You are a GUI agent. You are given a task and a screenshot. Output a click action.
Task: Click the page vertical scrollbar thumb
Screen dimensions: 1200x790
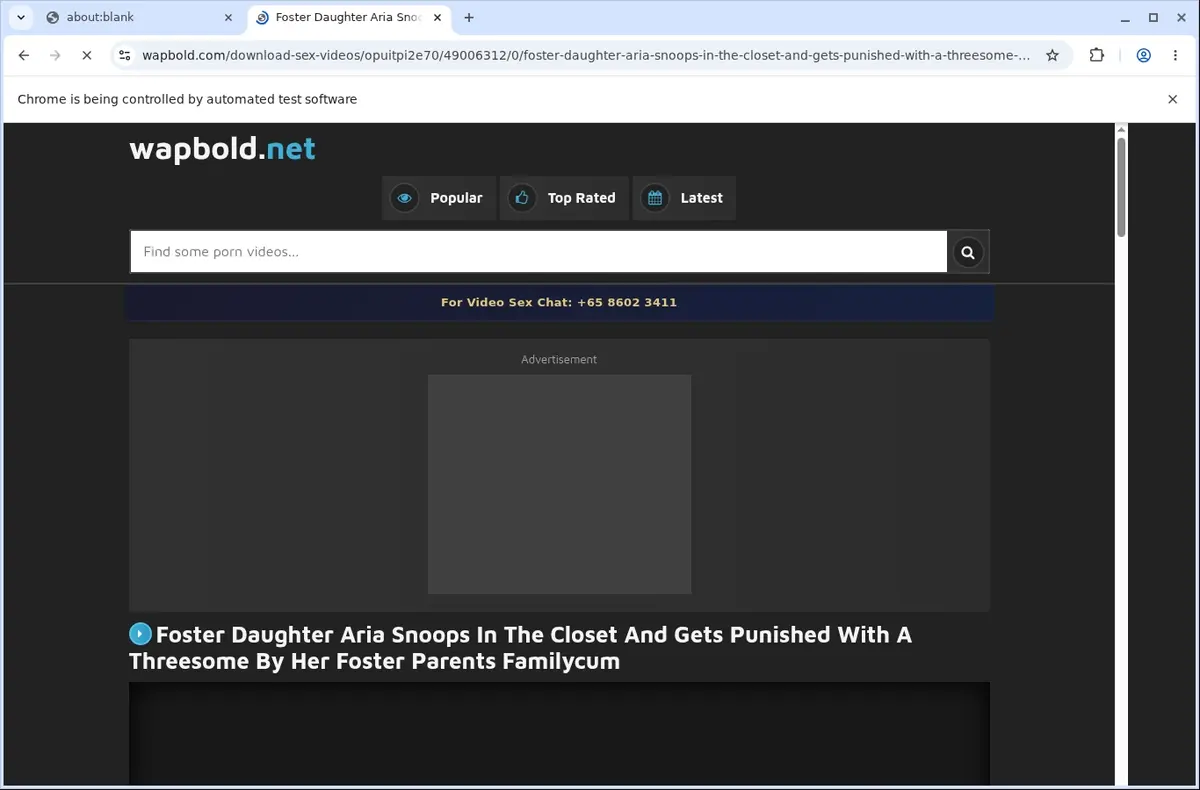tap(1121, 187)
